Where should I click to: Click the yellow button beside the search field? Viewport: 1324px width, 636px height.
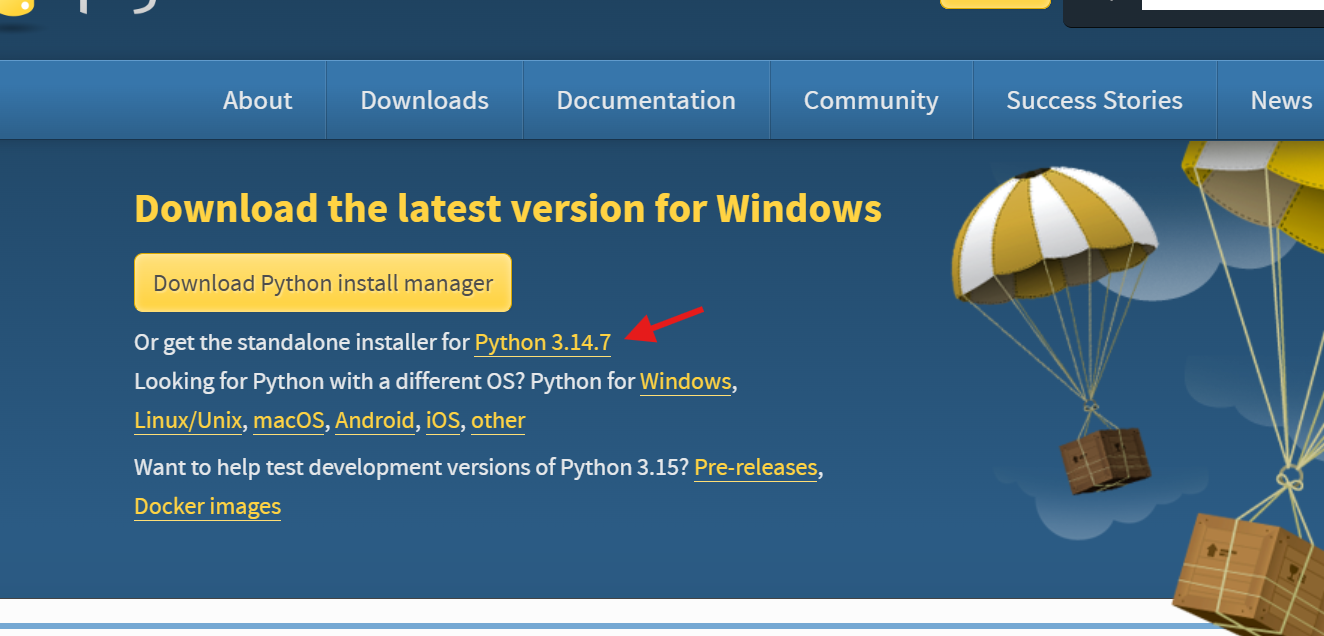(995, 4)
